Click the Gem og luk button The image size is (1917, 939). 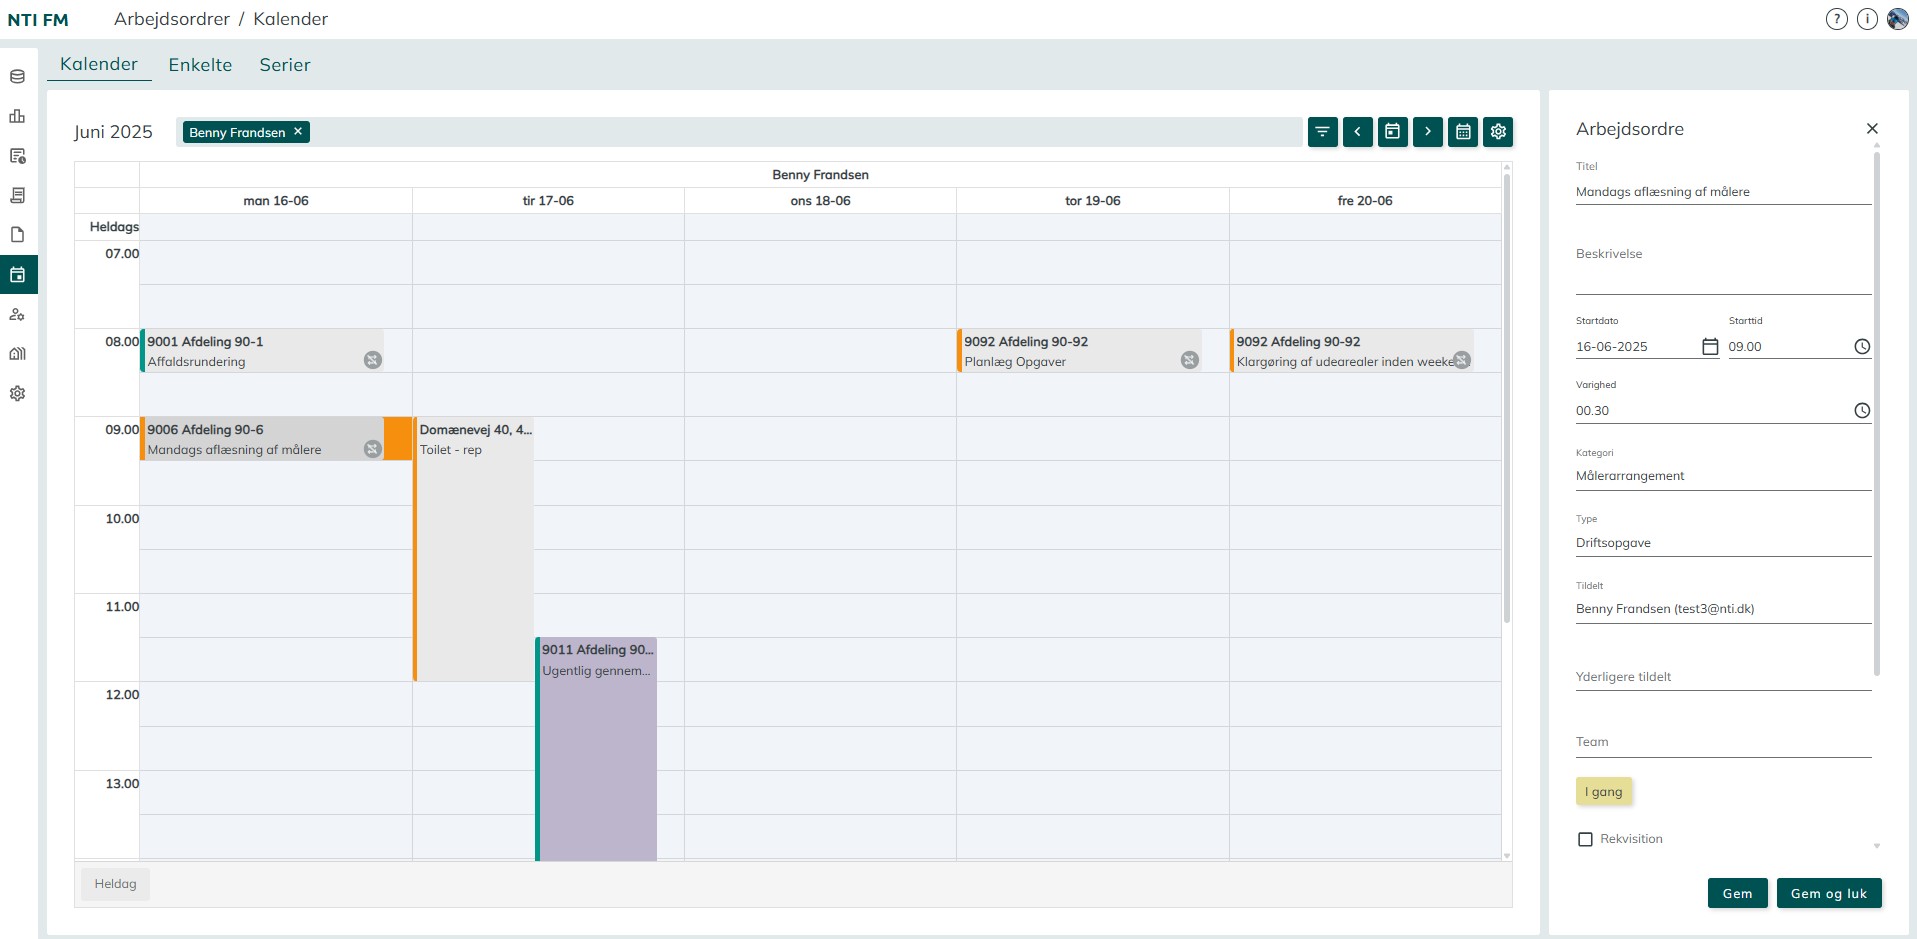1828,893
